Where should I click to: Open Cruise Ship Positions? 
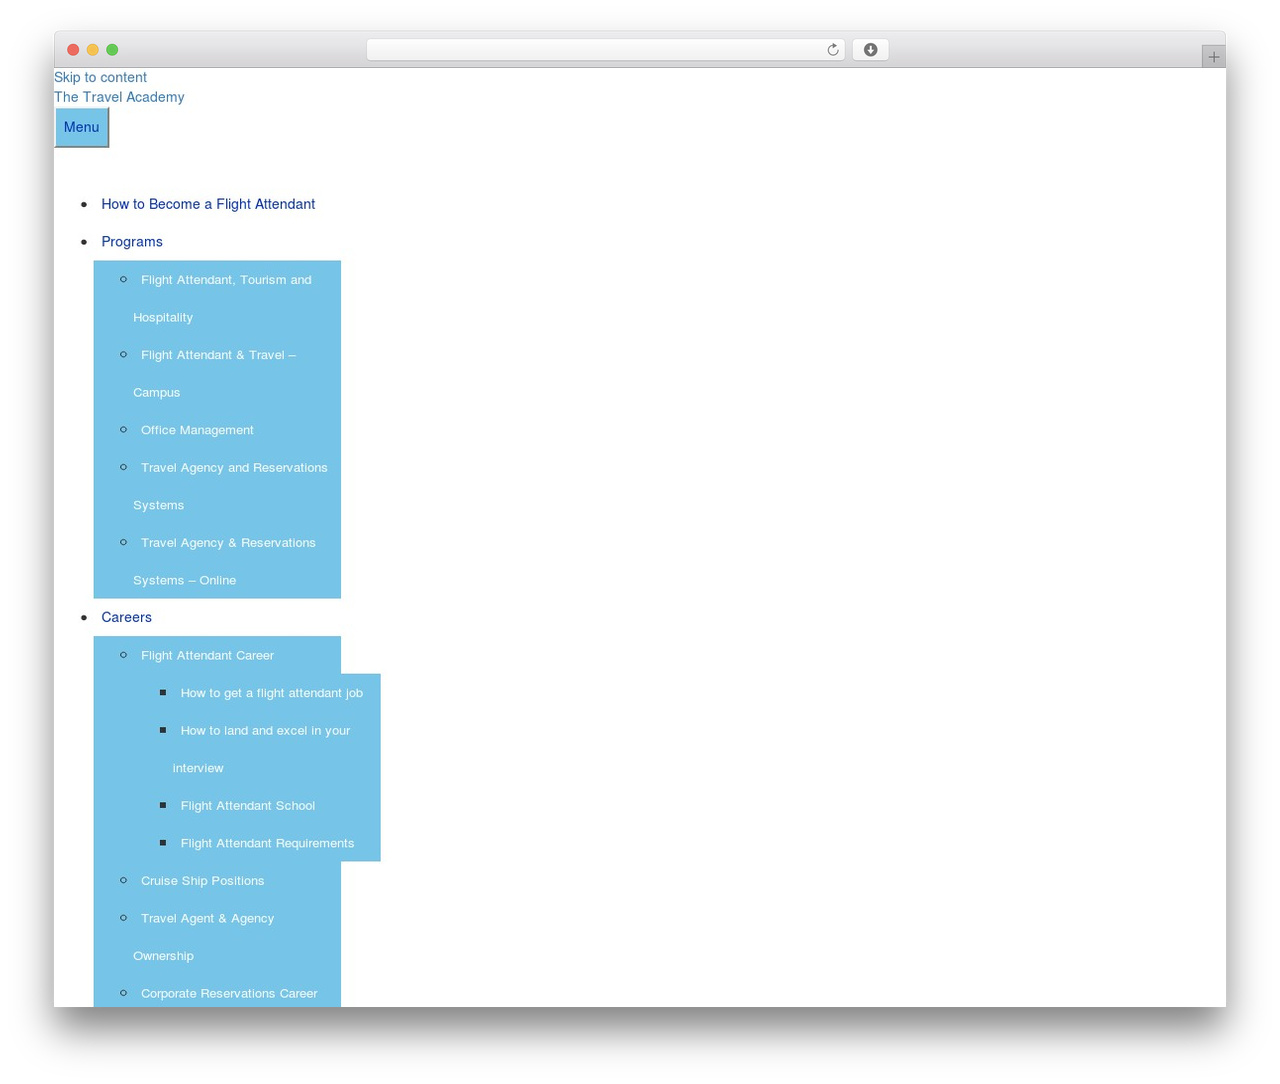(203, 881)
